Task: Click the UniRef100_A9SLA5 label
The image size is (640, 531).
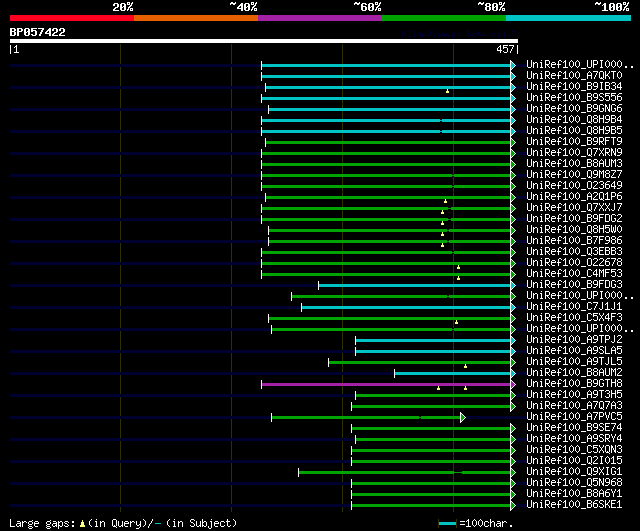Action: [574, 351]
